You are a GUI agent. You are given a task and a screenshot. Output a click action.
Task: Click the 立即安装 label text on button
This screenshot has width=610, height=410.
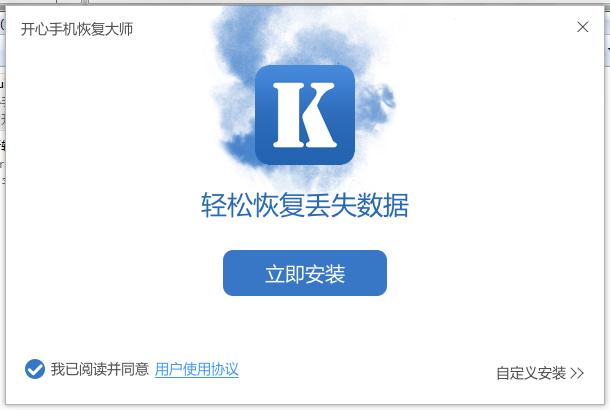tap(305, 274)
